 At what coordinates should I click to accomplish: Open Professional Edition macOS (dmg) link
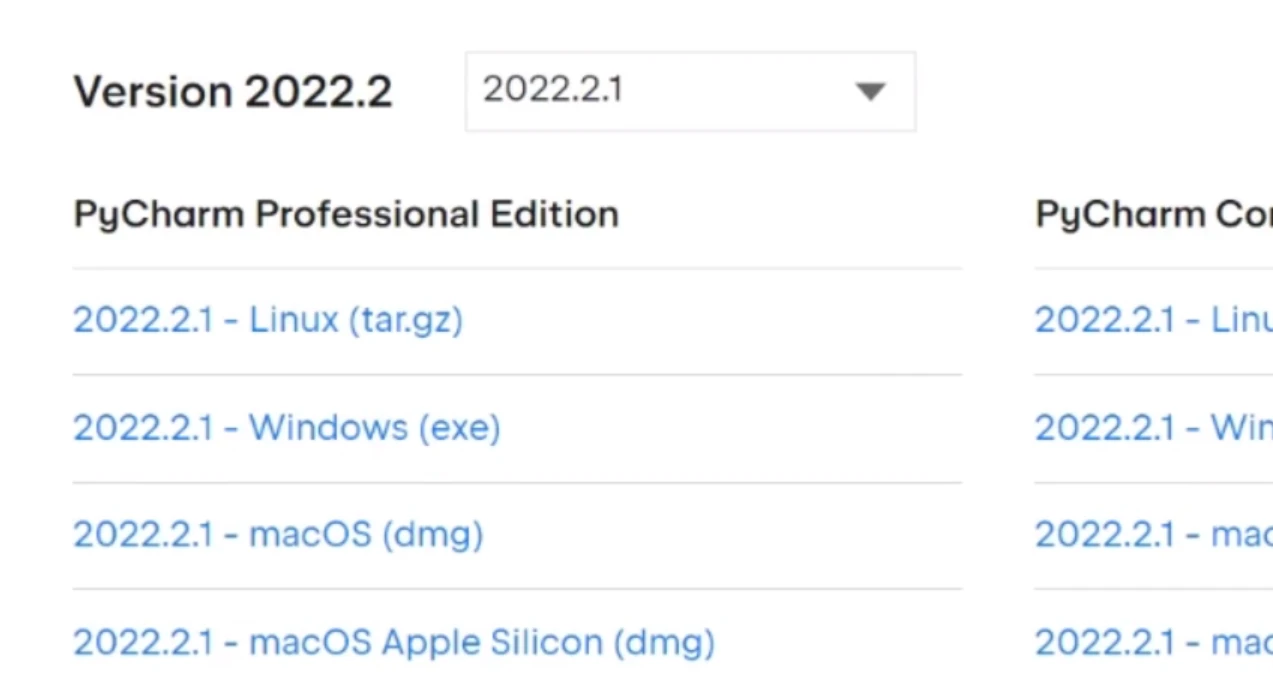click(278, 534)
